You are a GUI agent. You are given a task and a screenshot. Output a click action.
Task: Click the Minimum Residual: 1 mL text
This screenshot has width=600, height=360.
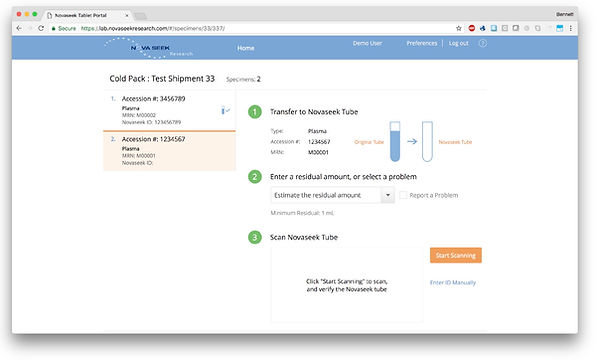tap(302, 213)
